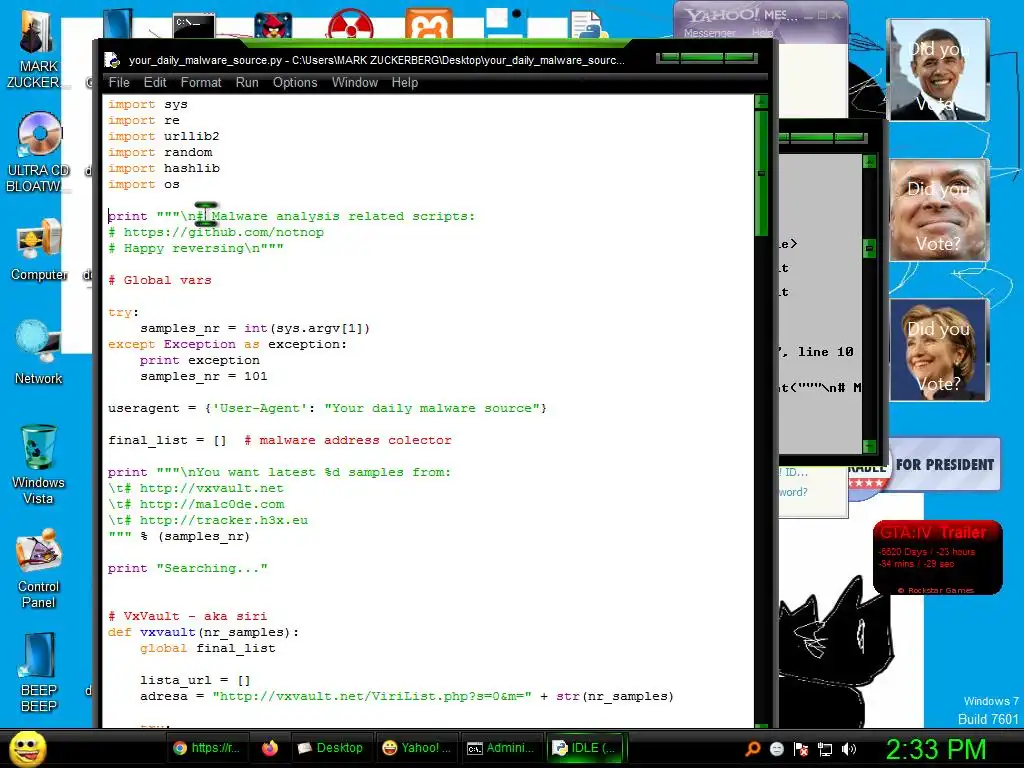Click the McCain 'Did you Vote?' gadget

pos(938,210)
